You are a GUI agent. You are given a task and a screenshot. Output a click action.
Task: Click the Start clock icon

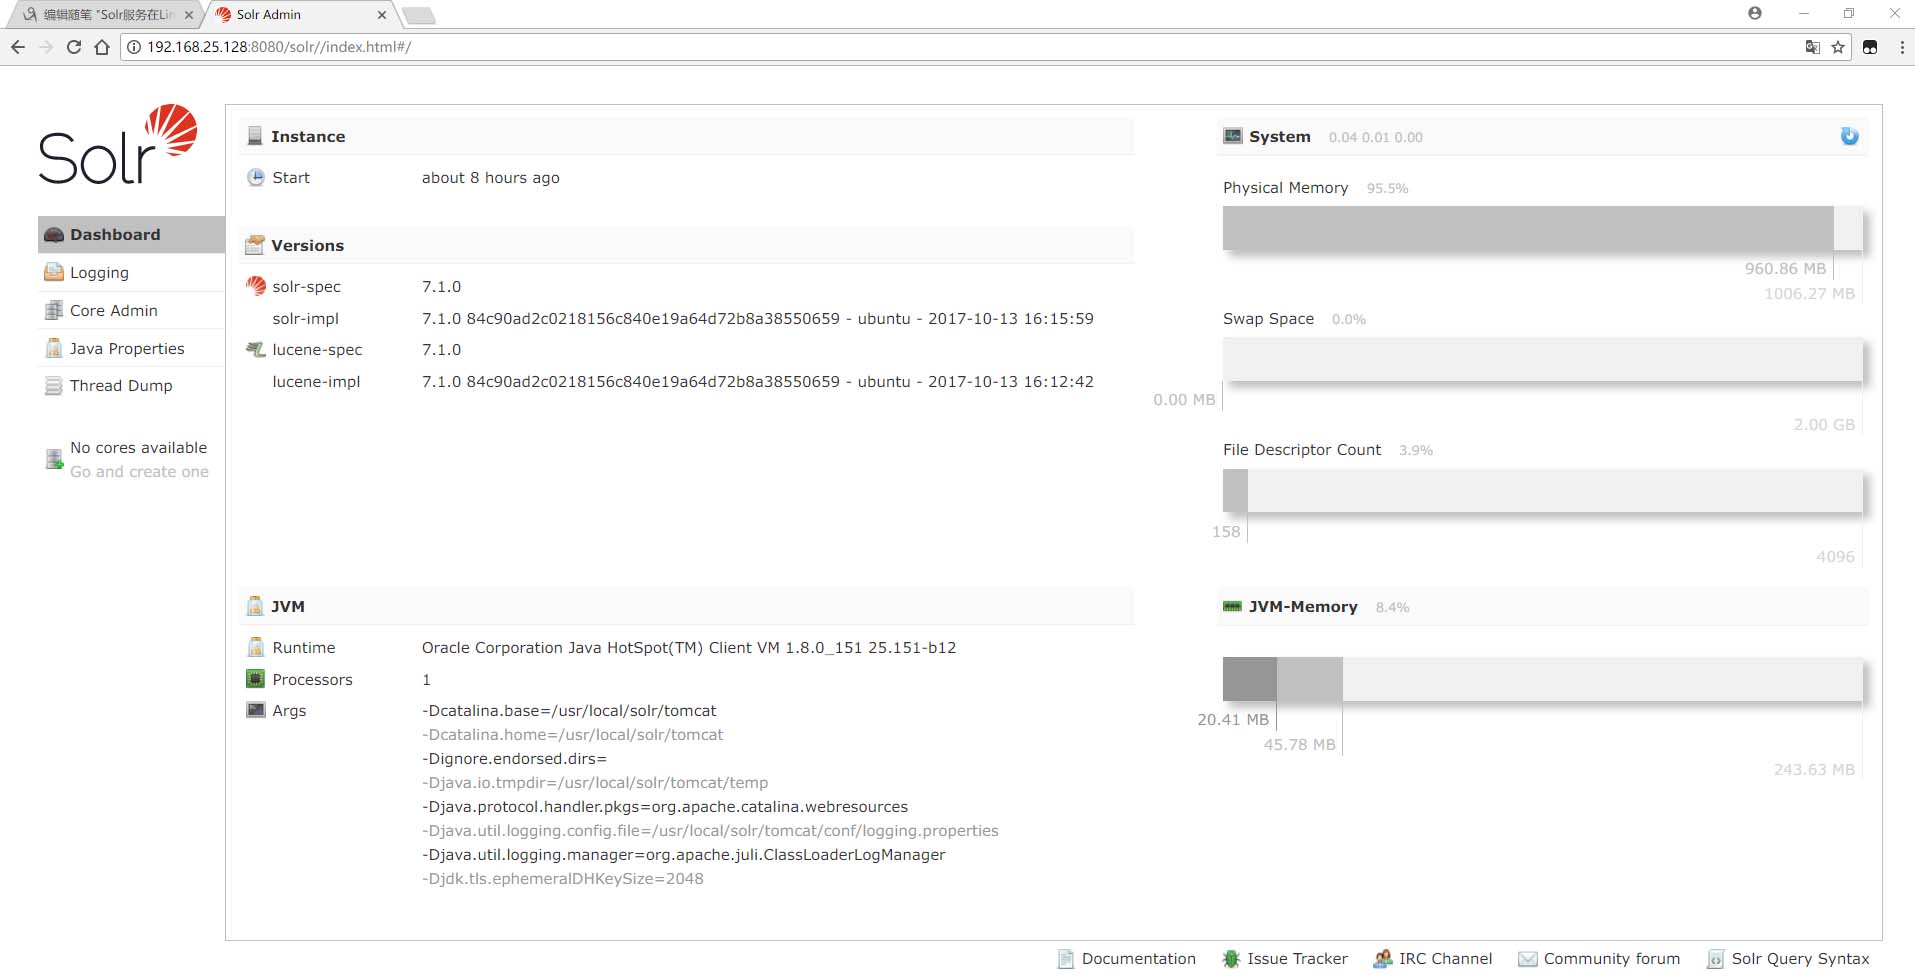256,178
